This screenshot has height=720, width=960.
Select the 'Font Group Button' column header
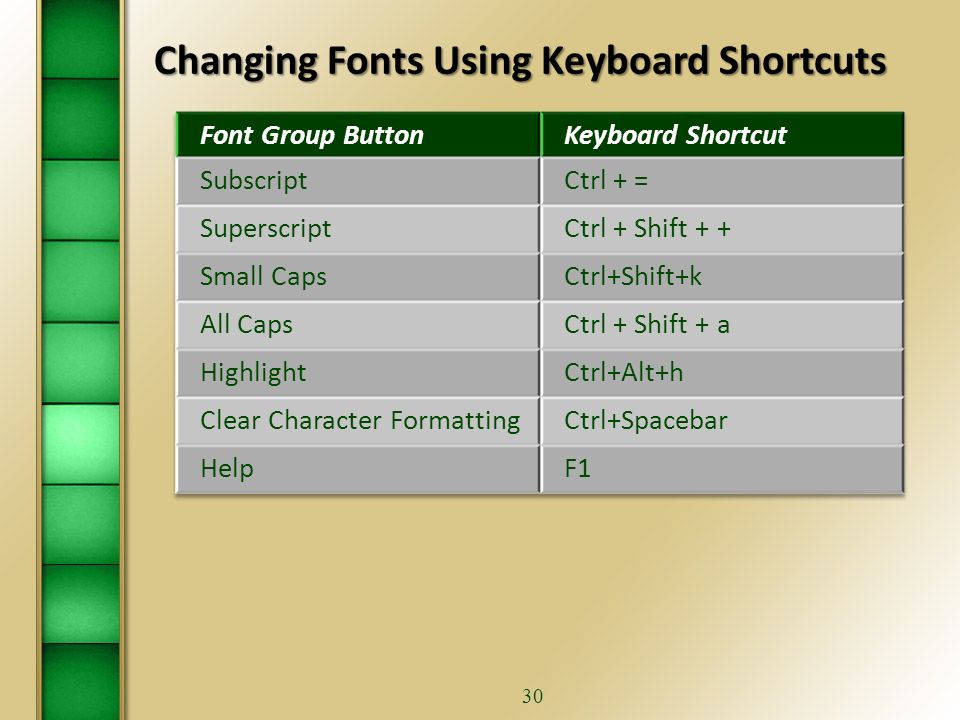359,135
